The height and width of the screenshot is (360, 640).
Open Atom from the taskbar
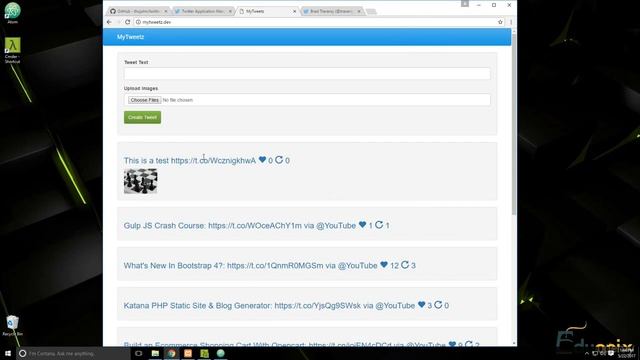click(x=220, y=353)
